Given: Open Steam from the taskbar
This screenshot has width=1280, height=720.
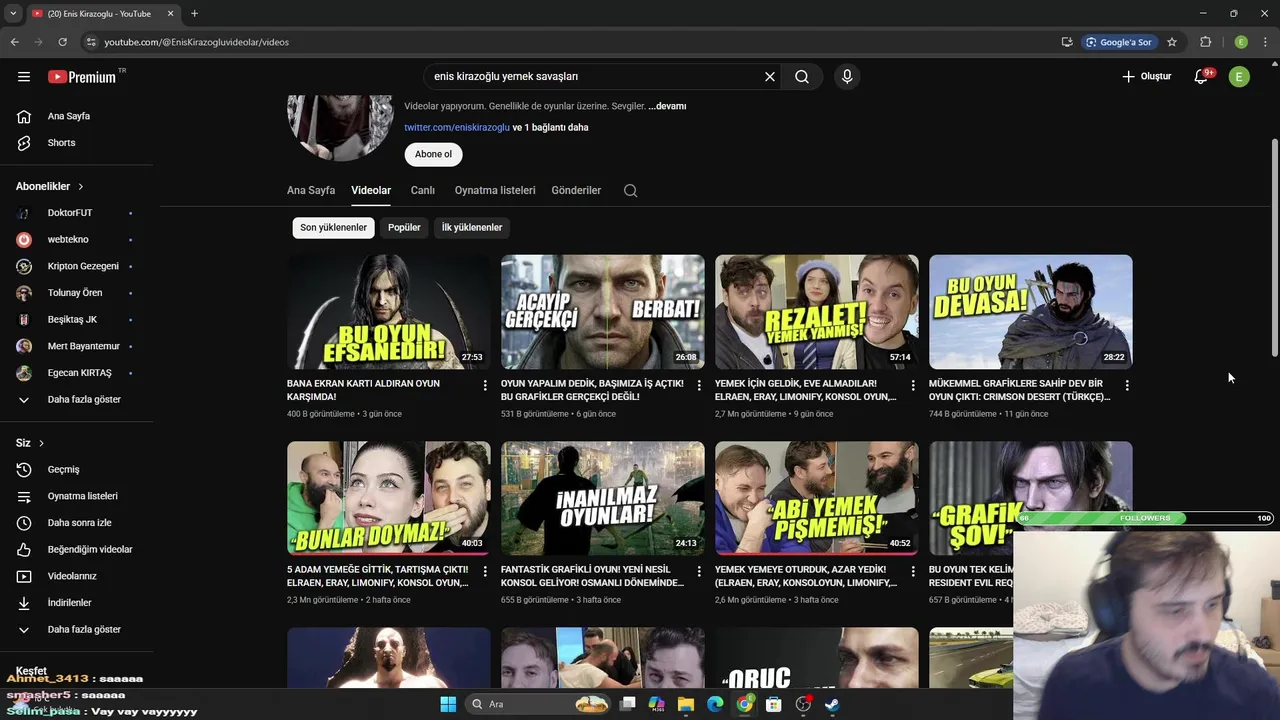Looking at the screenshot, I should tap(831, 704).
